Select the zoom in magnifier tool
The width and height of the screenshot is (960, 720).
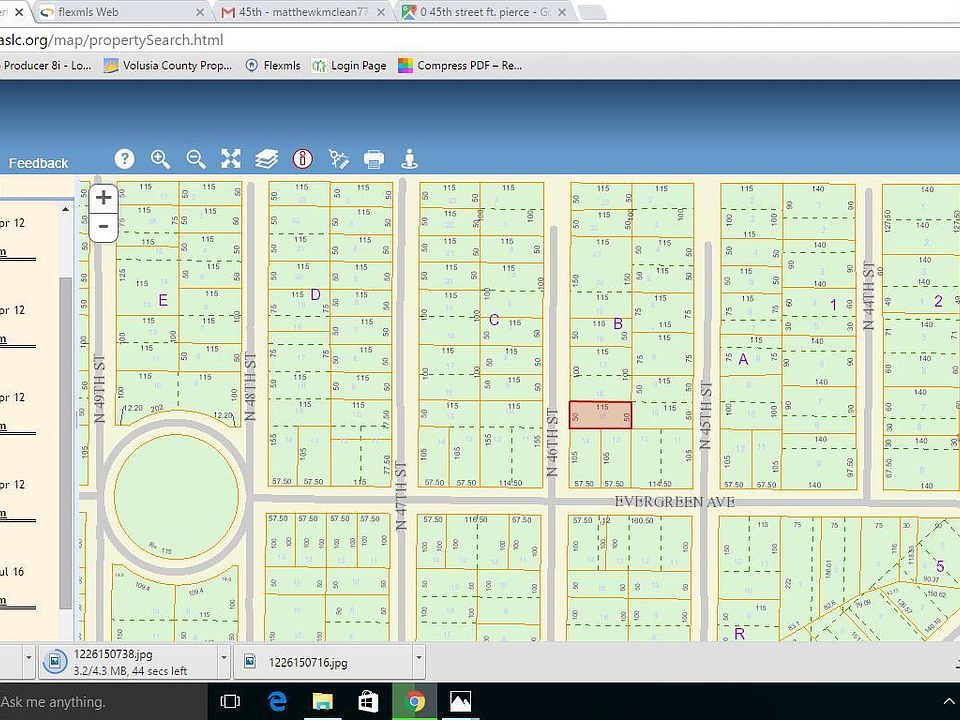[160, 159]
